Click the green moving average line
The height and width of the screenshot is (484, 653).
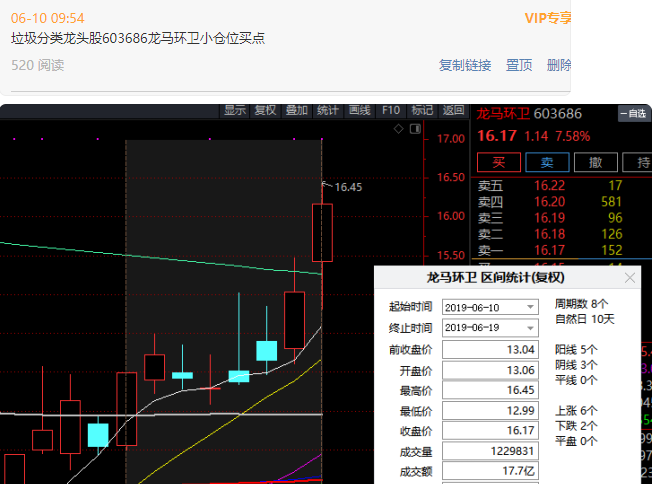pos(161,257)
